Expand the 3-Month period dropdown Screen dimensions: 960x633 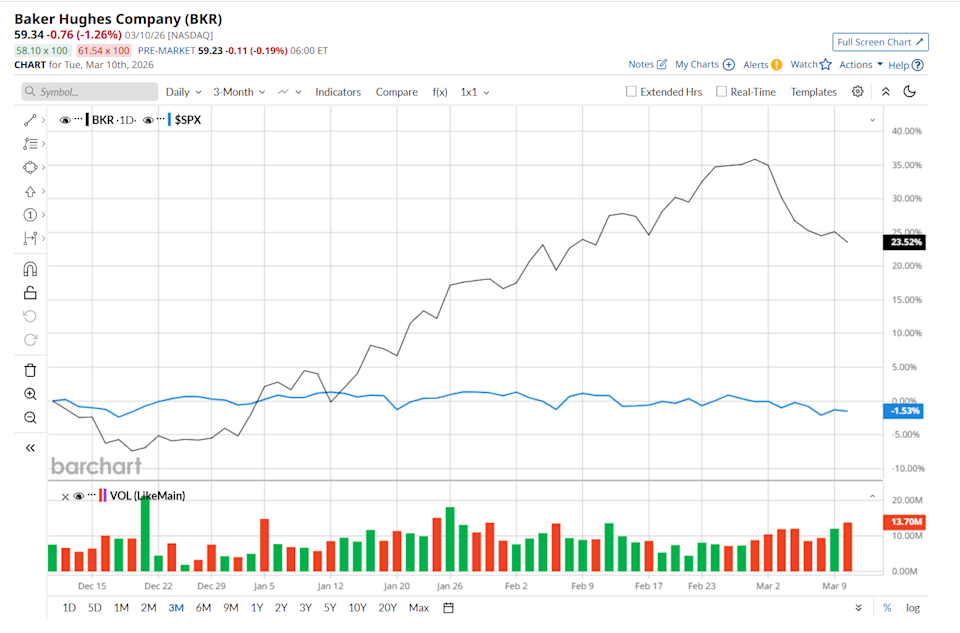239,92
